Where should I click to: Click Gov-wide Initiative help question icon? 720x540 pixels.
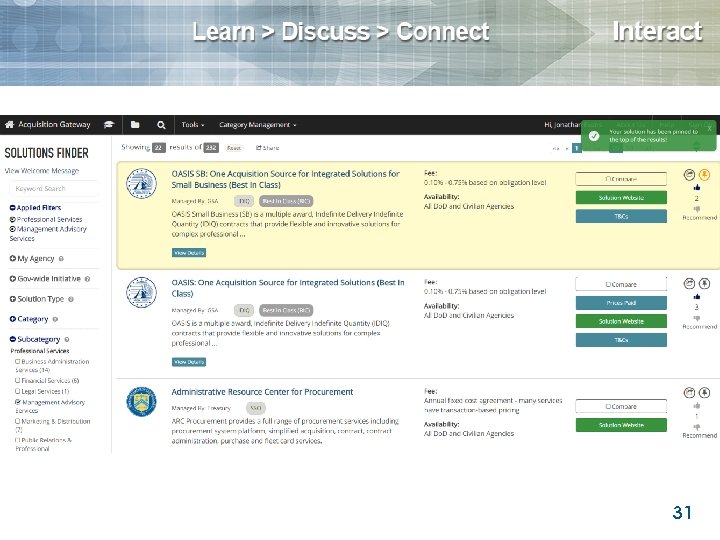(x=87, y=279)
